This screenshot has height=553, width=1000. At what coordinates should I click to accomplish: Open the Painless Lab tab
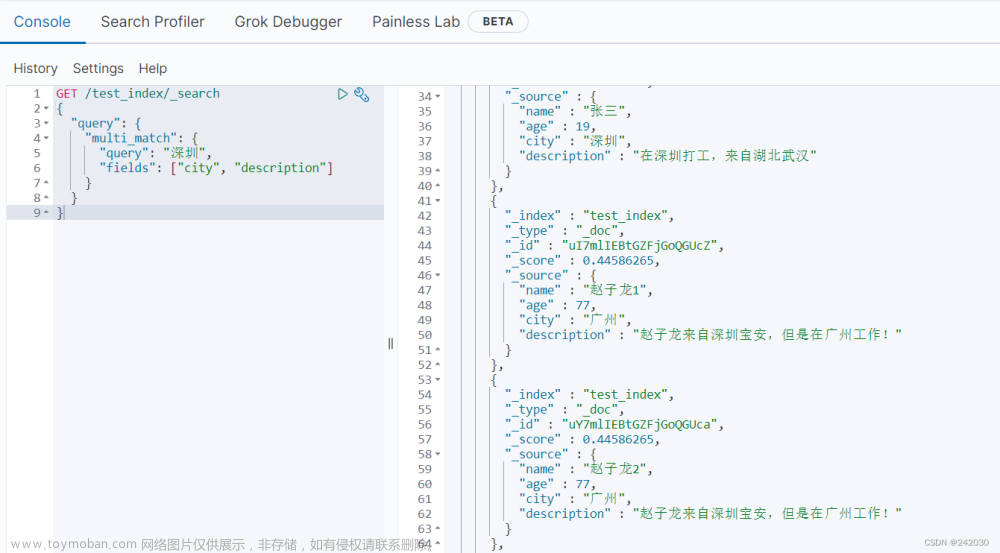click(416, 22)
